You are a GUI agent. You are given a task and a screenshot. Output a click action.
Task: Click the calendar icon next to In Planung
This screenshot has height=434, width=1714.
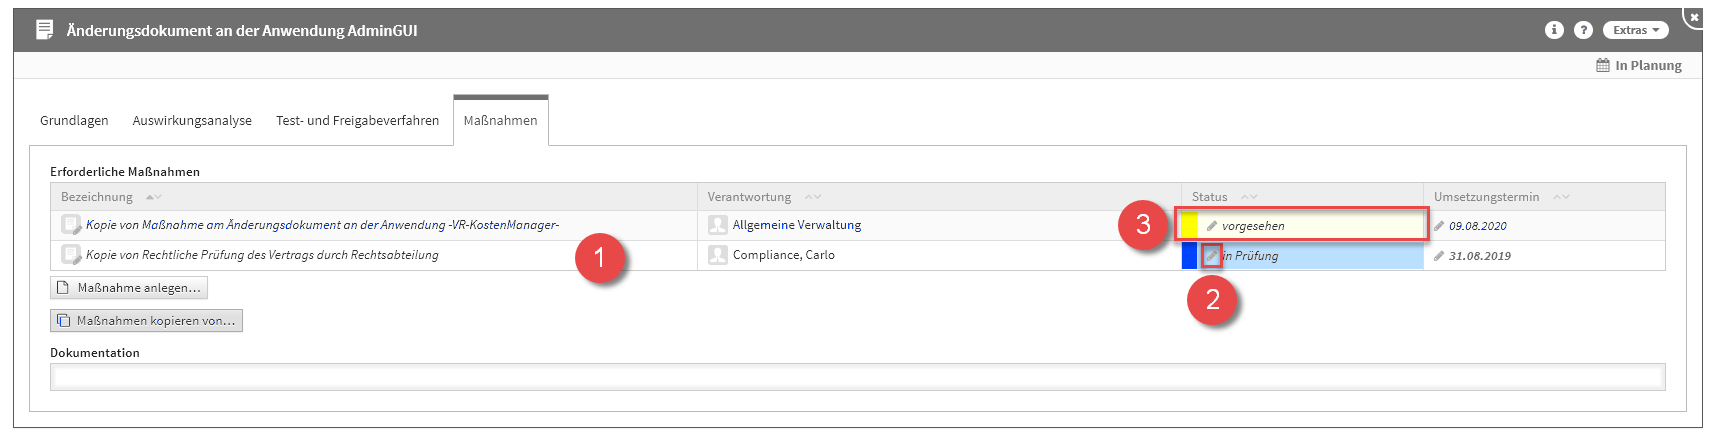tap(1603, 65)
